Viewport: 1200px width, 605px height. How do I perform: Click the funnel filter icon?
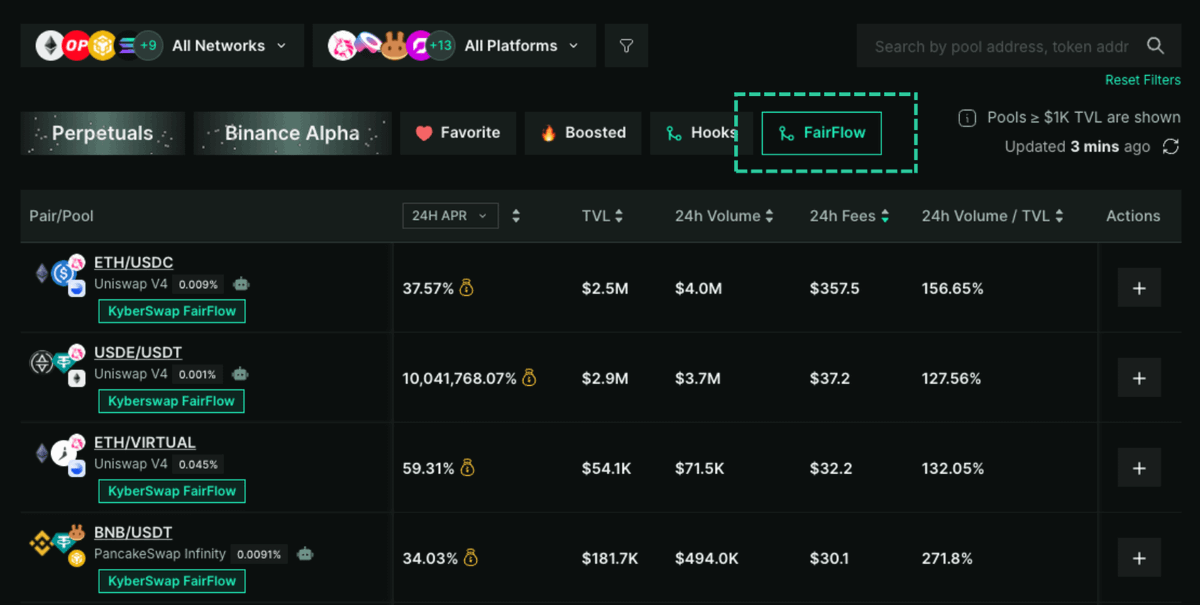(627, 46)
